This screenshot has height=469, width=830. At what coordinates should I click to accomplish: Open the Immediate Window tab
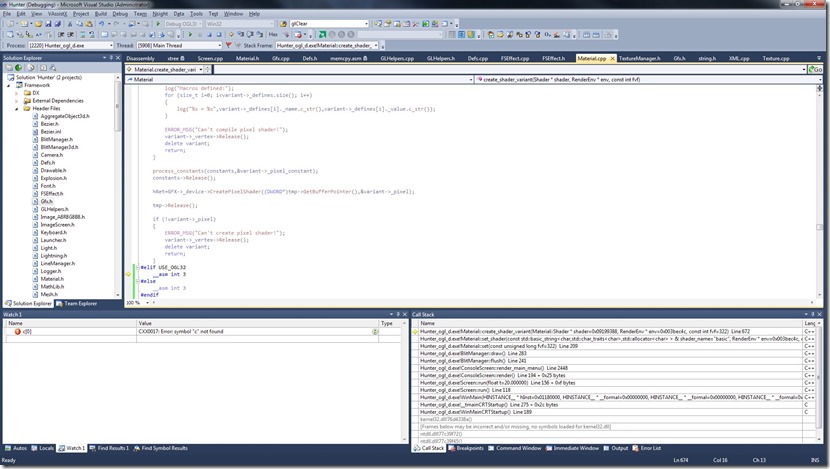[x=572, y=448]
